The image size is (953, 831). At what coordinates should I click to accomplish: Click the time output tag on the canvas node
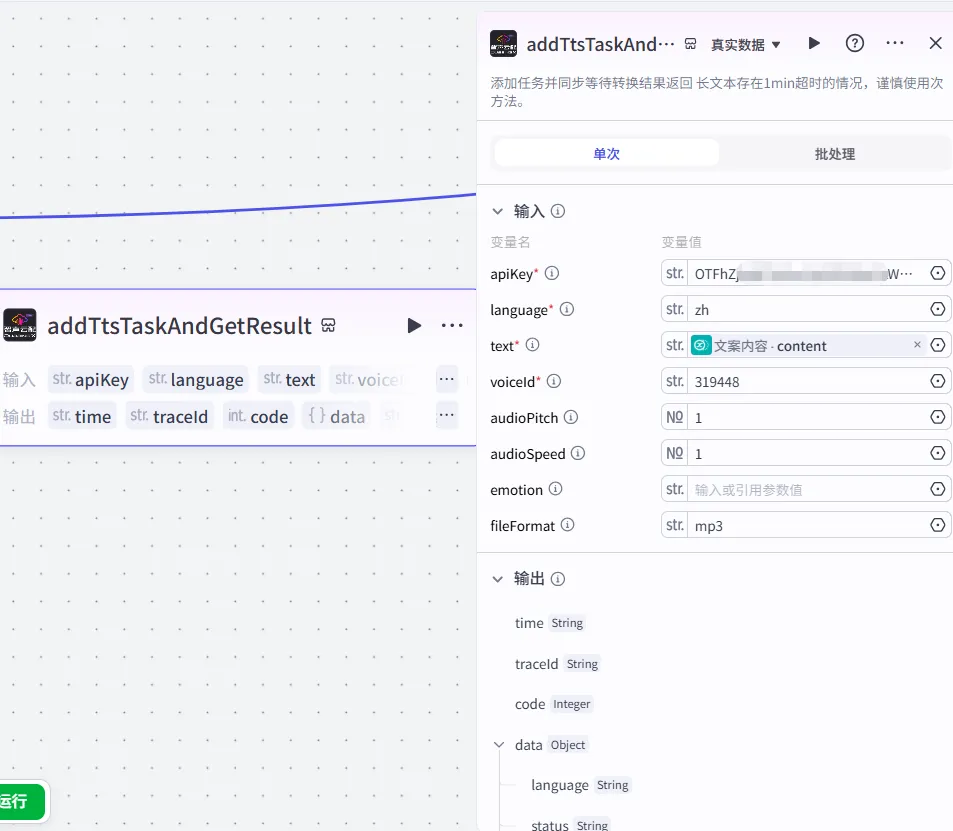pyautogui.click(x=81, y=416)
